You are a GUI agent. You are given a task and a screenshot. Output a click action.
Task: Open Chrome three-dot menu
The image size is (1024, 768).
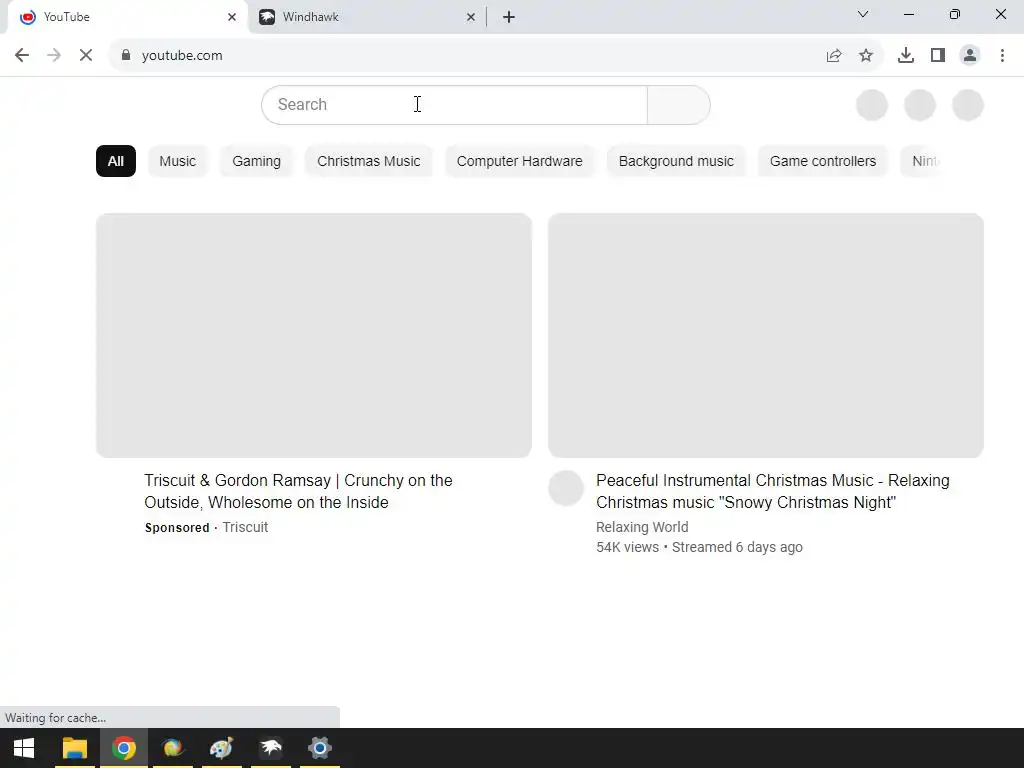1002,56
